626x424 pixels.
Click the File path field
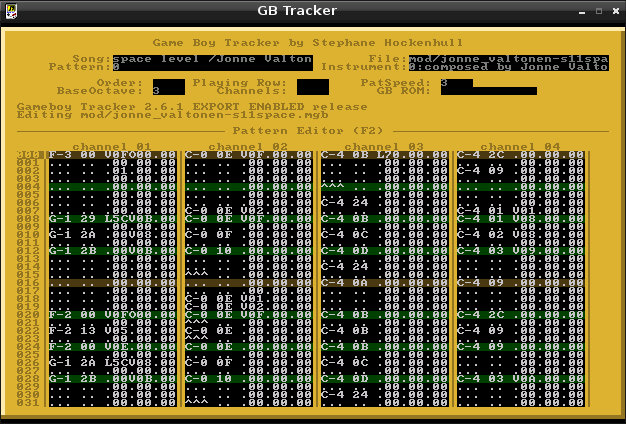[508, 60]
